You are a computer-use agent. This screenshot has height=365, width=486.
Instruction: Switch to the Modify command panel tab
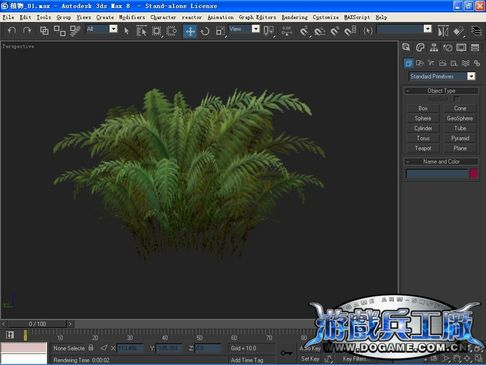click(420, 47)
